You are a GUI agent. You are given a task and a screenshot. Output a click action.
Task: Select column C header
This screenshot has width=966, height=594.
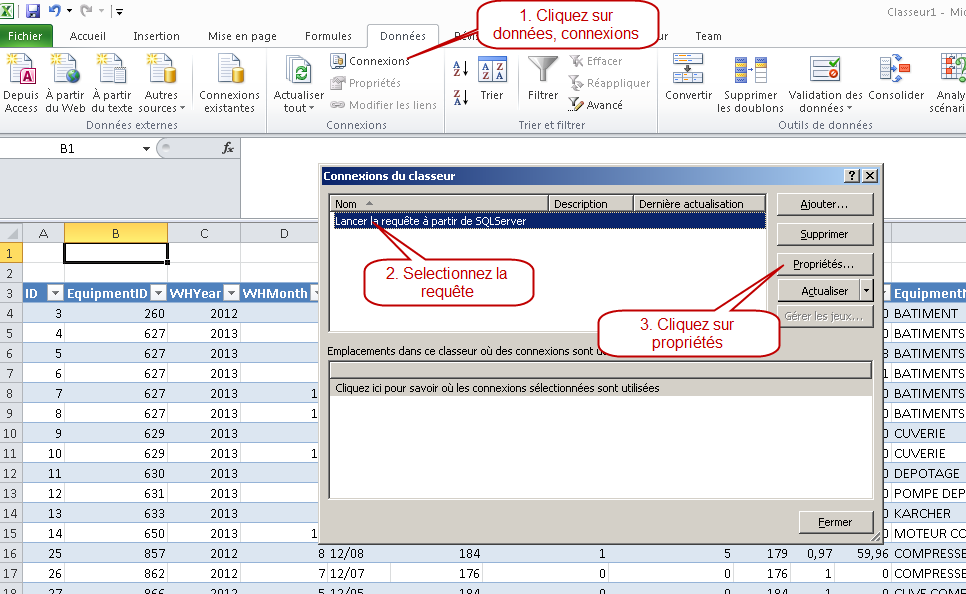click(x=204, y=234)
